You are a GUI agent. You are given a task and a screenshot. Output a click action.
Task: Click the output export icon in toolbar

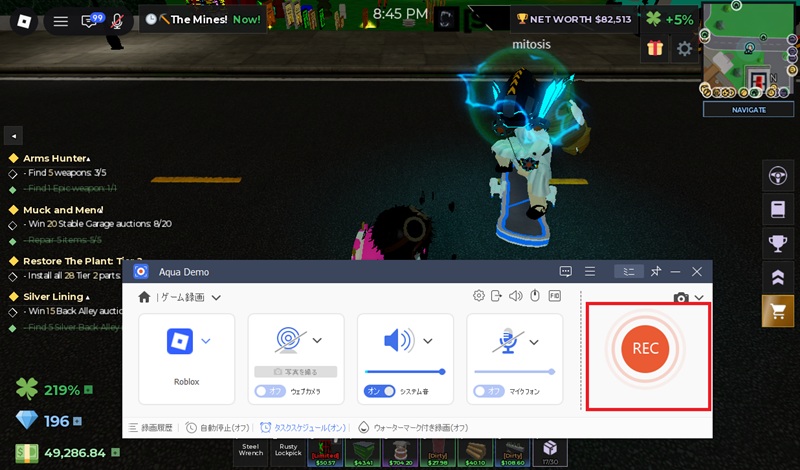tap(496, 295)
